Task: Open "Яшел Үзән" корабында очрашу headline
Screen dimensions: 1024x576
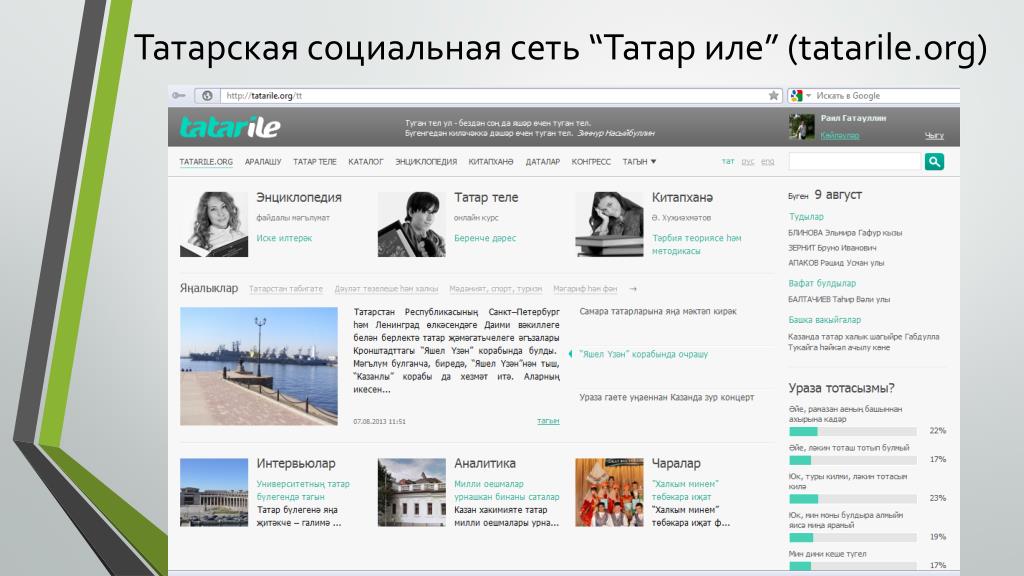Action: coord(643,354)
